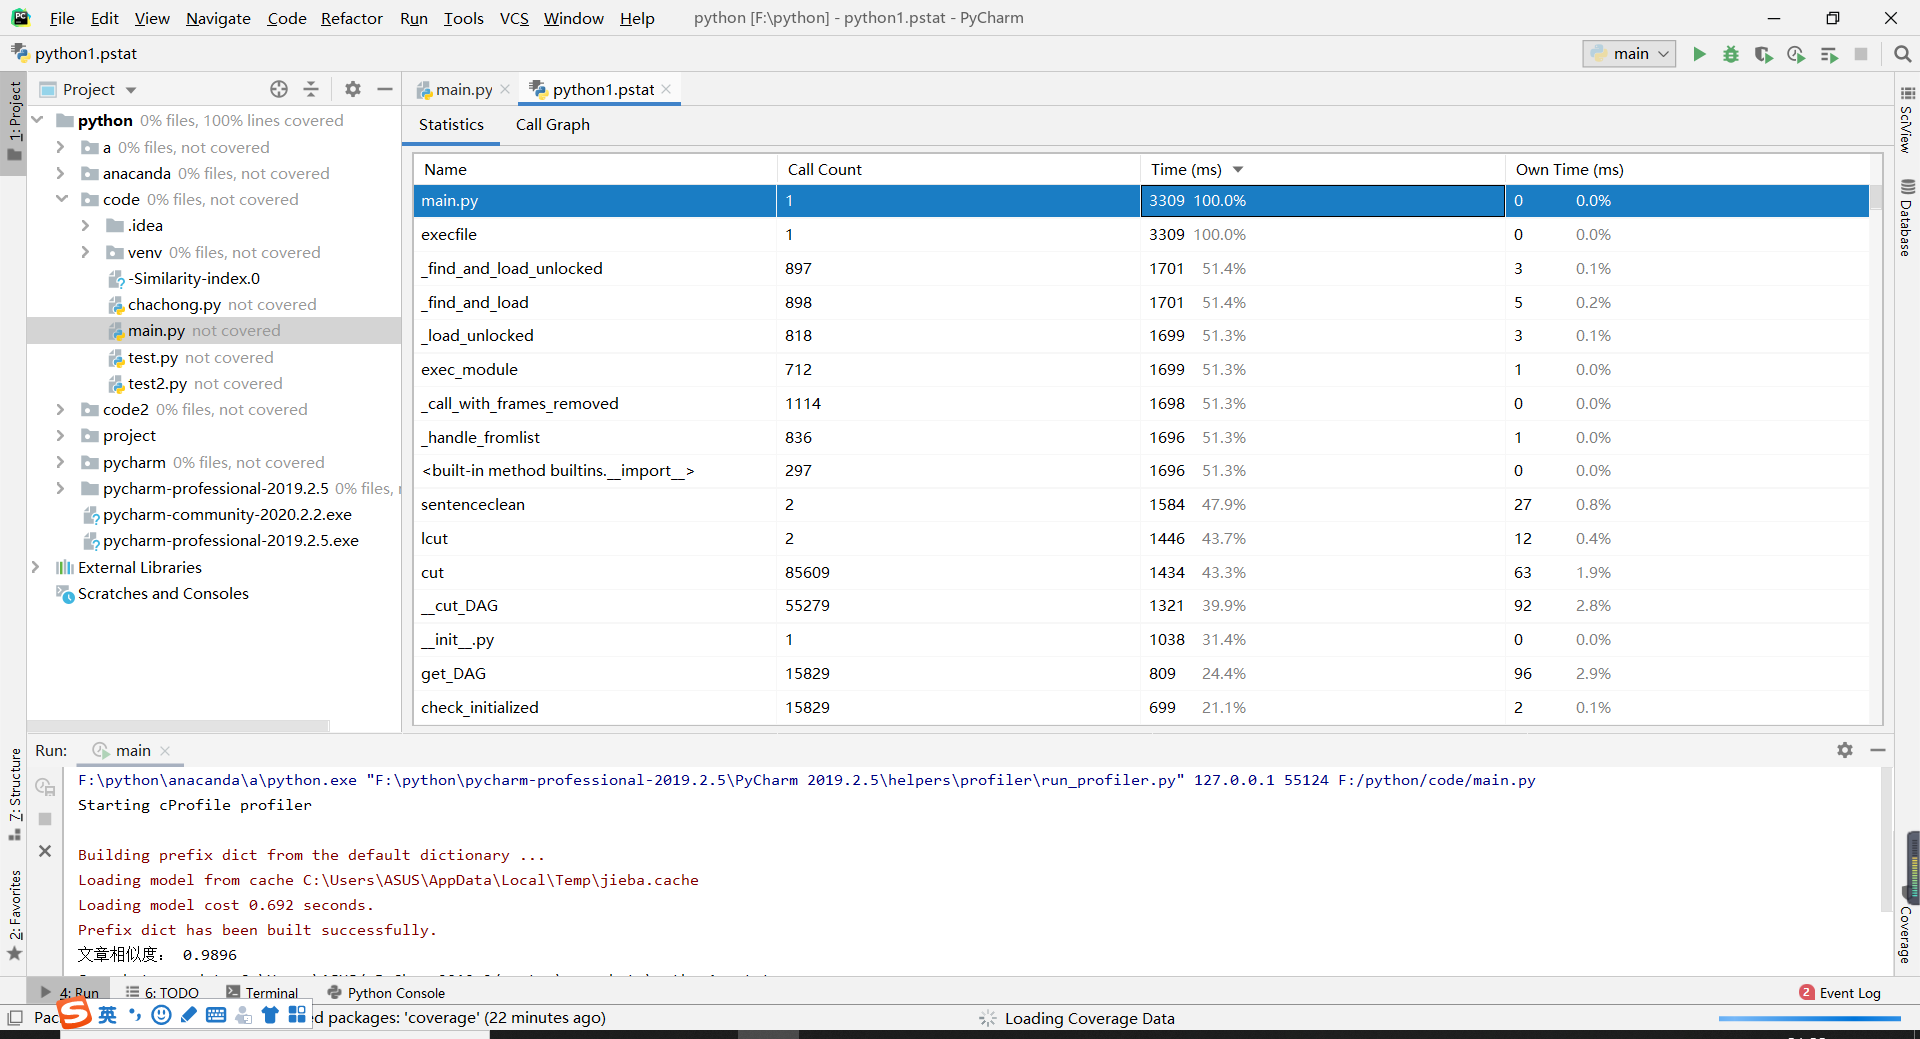Sort by Own Time (ms) column
This screenshot has height=1039, width=1920.
[1687, 170]
